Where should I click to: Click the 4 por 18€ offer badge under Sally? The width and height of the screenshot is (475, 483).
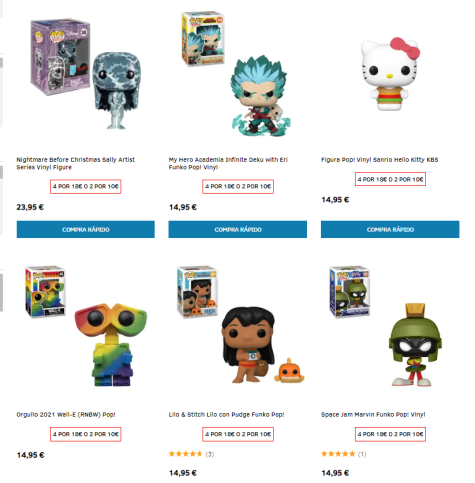click(86, 186)
